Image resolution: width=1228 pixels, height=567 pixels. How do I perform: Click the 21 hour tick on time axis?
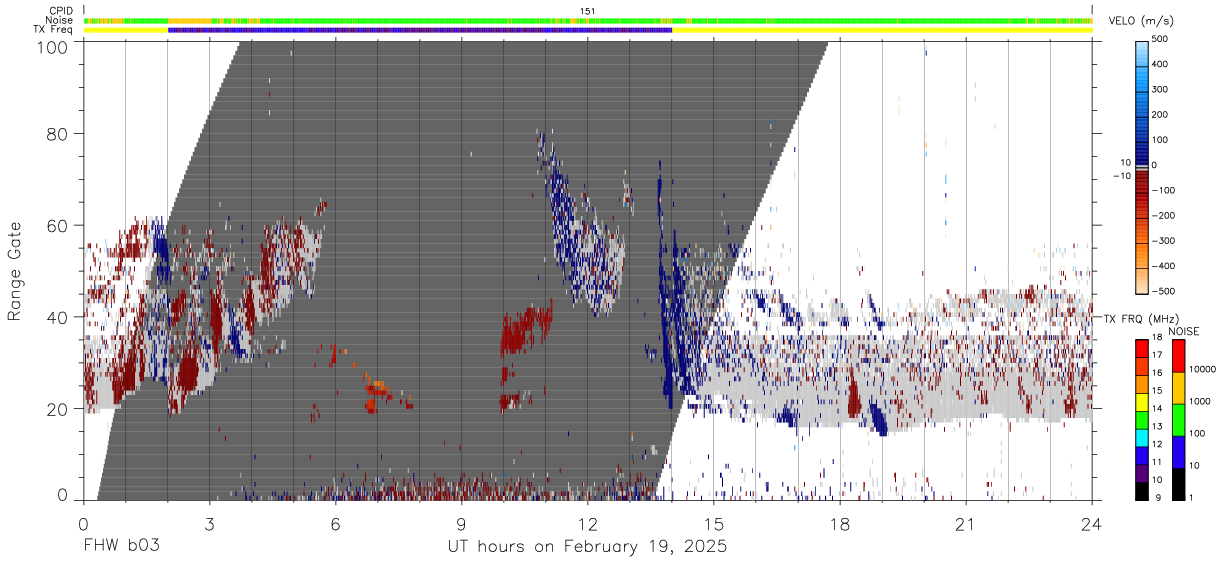coord(965,524)
